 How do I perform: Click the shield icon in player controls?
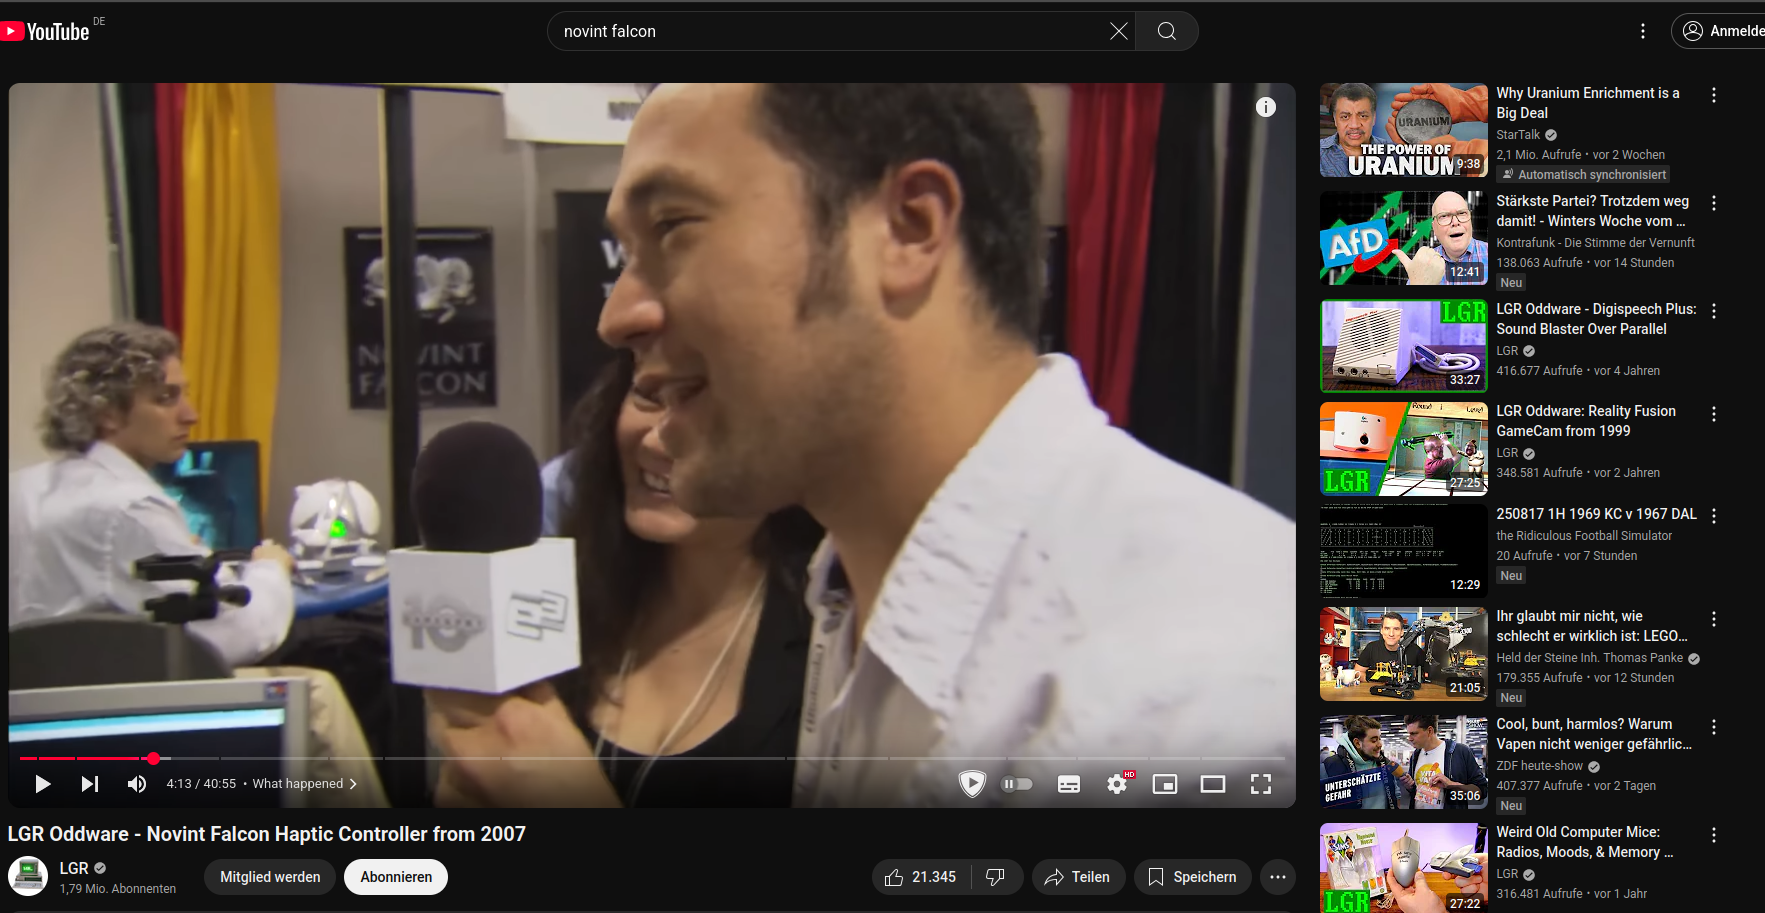click(x=972, y=784)
